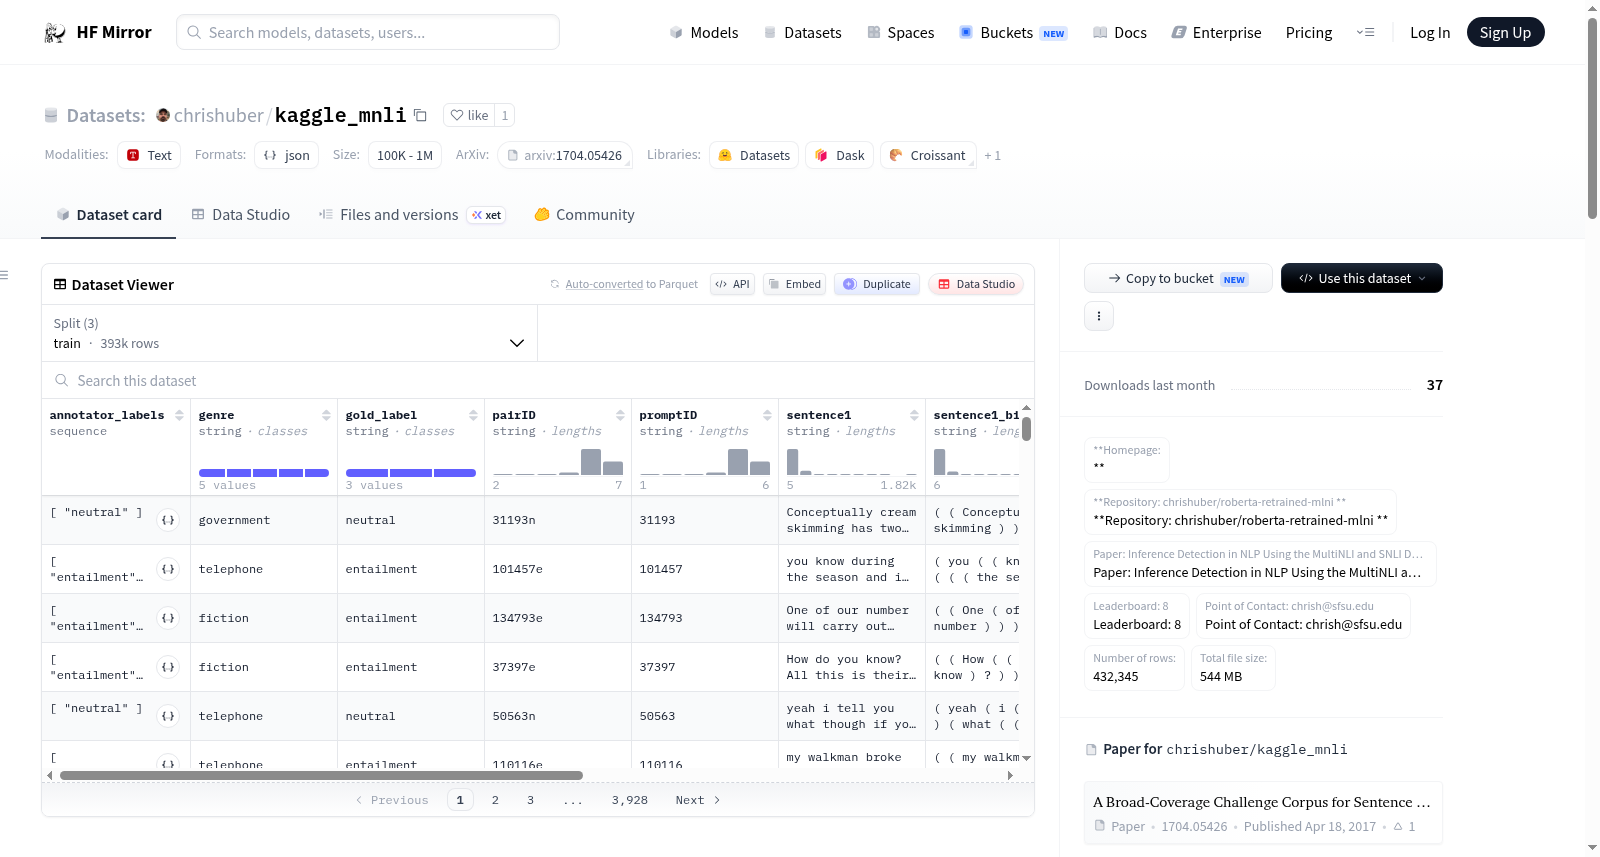Click pairID lengths histogram
1600x857 pixels.
tap(558, 462)
